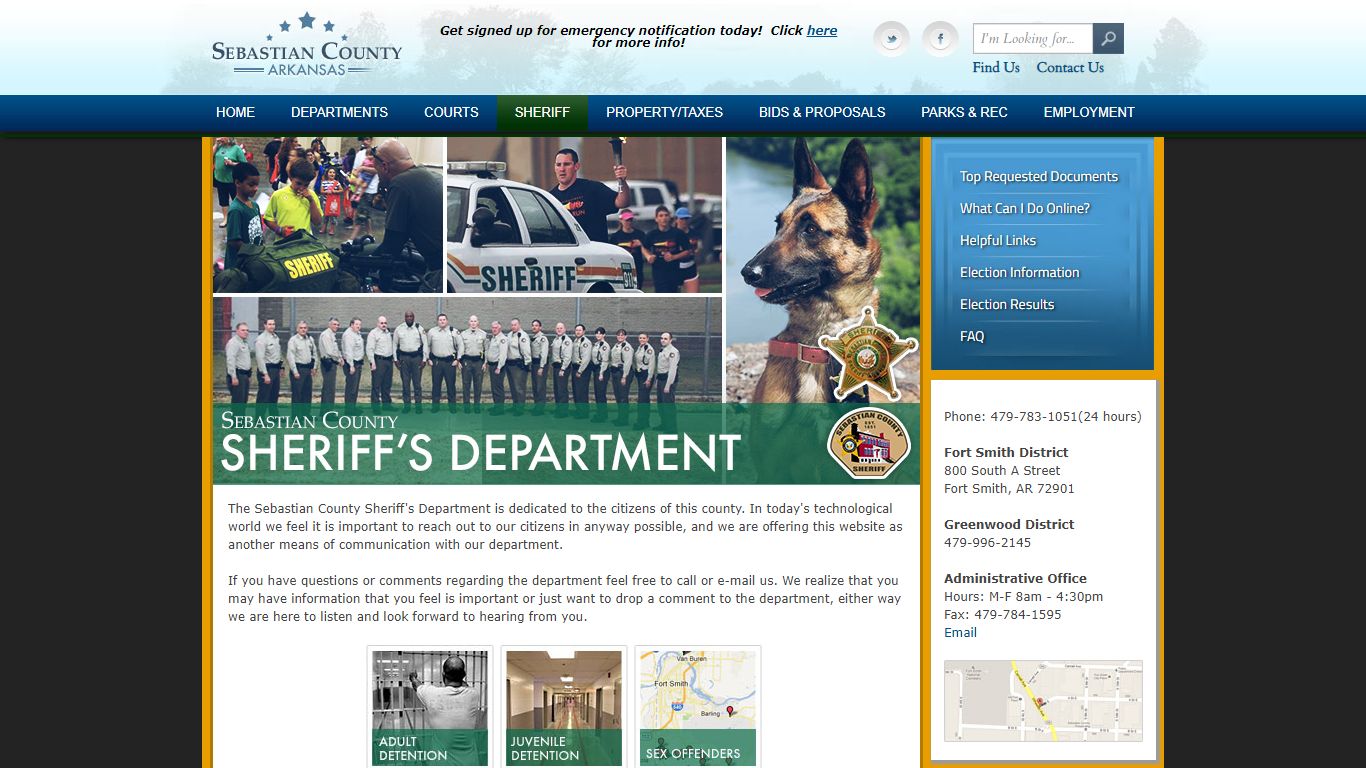Open the FAQ sidebar link
Screen dimensions: 1366x768
point(972,336)
